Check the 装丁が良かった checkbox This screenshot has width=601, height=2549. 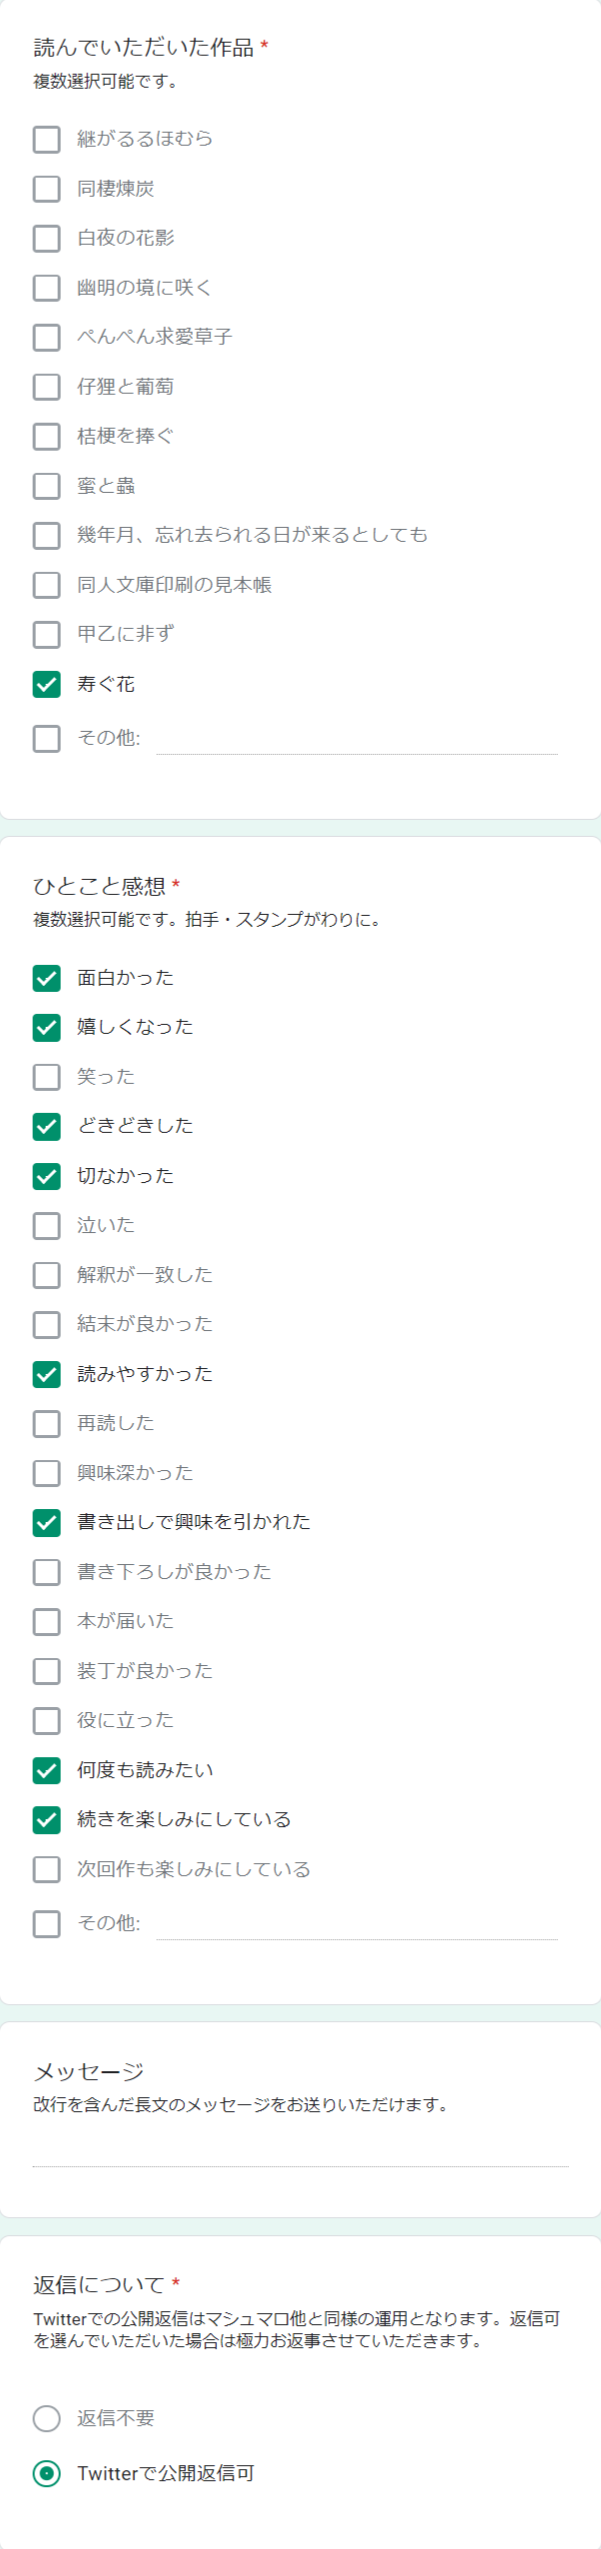(x=47, y=1671)
